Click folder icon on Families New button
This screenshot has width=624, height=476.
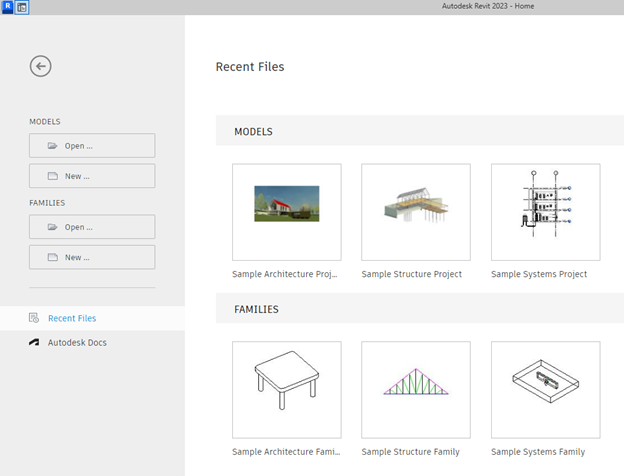tap(52, 257)
